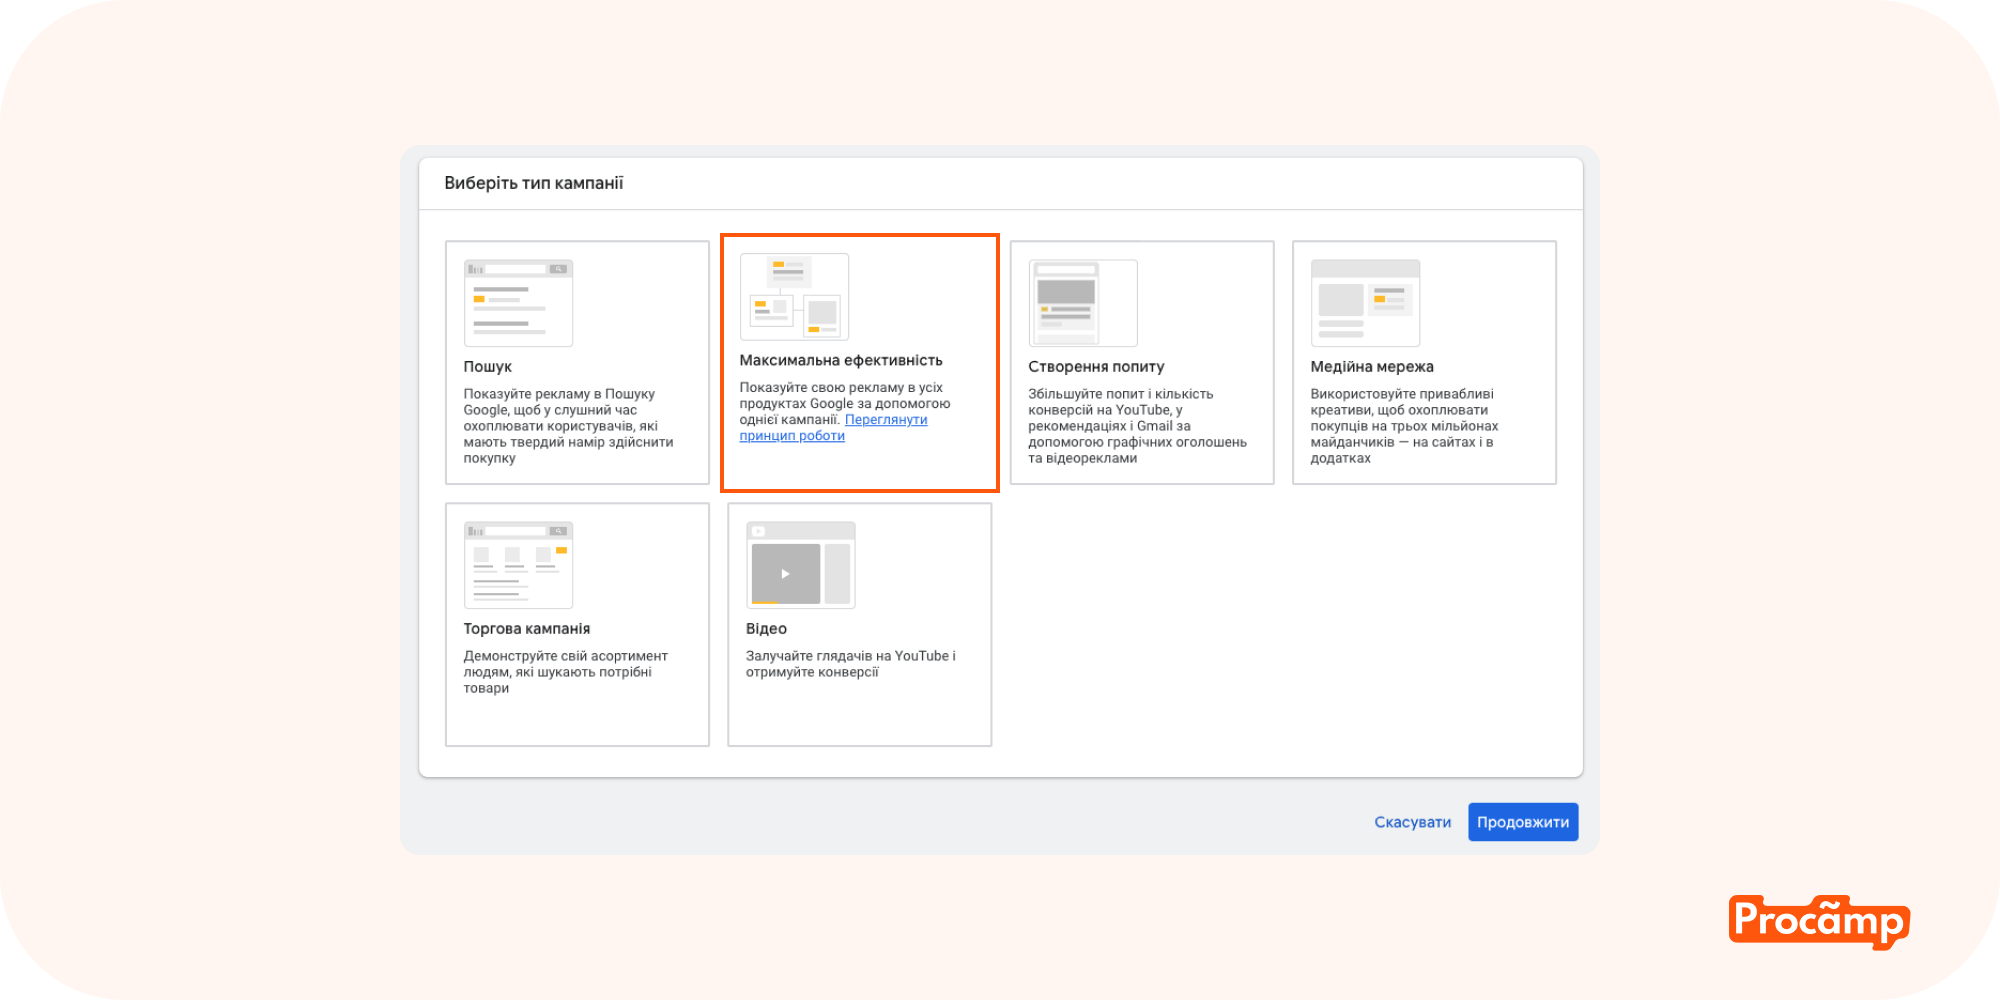The height and width of the screenshot is (1000, 2000).
Task: Pick the 'Створення попиту' campaign title
Action: (1096, 367)
